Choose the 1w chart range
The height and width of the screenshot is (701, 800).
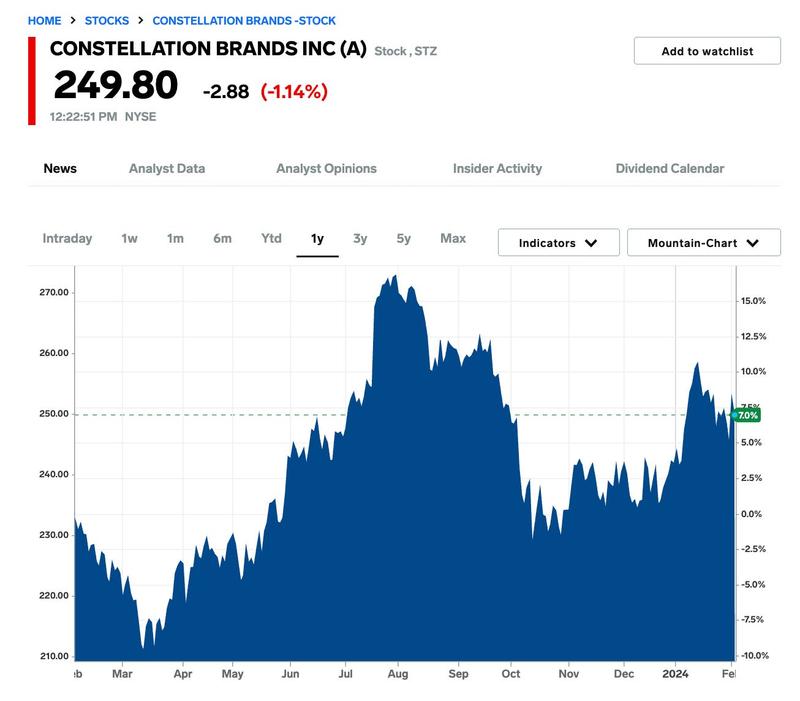pyautogui.click(x=130, y=238)
